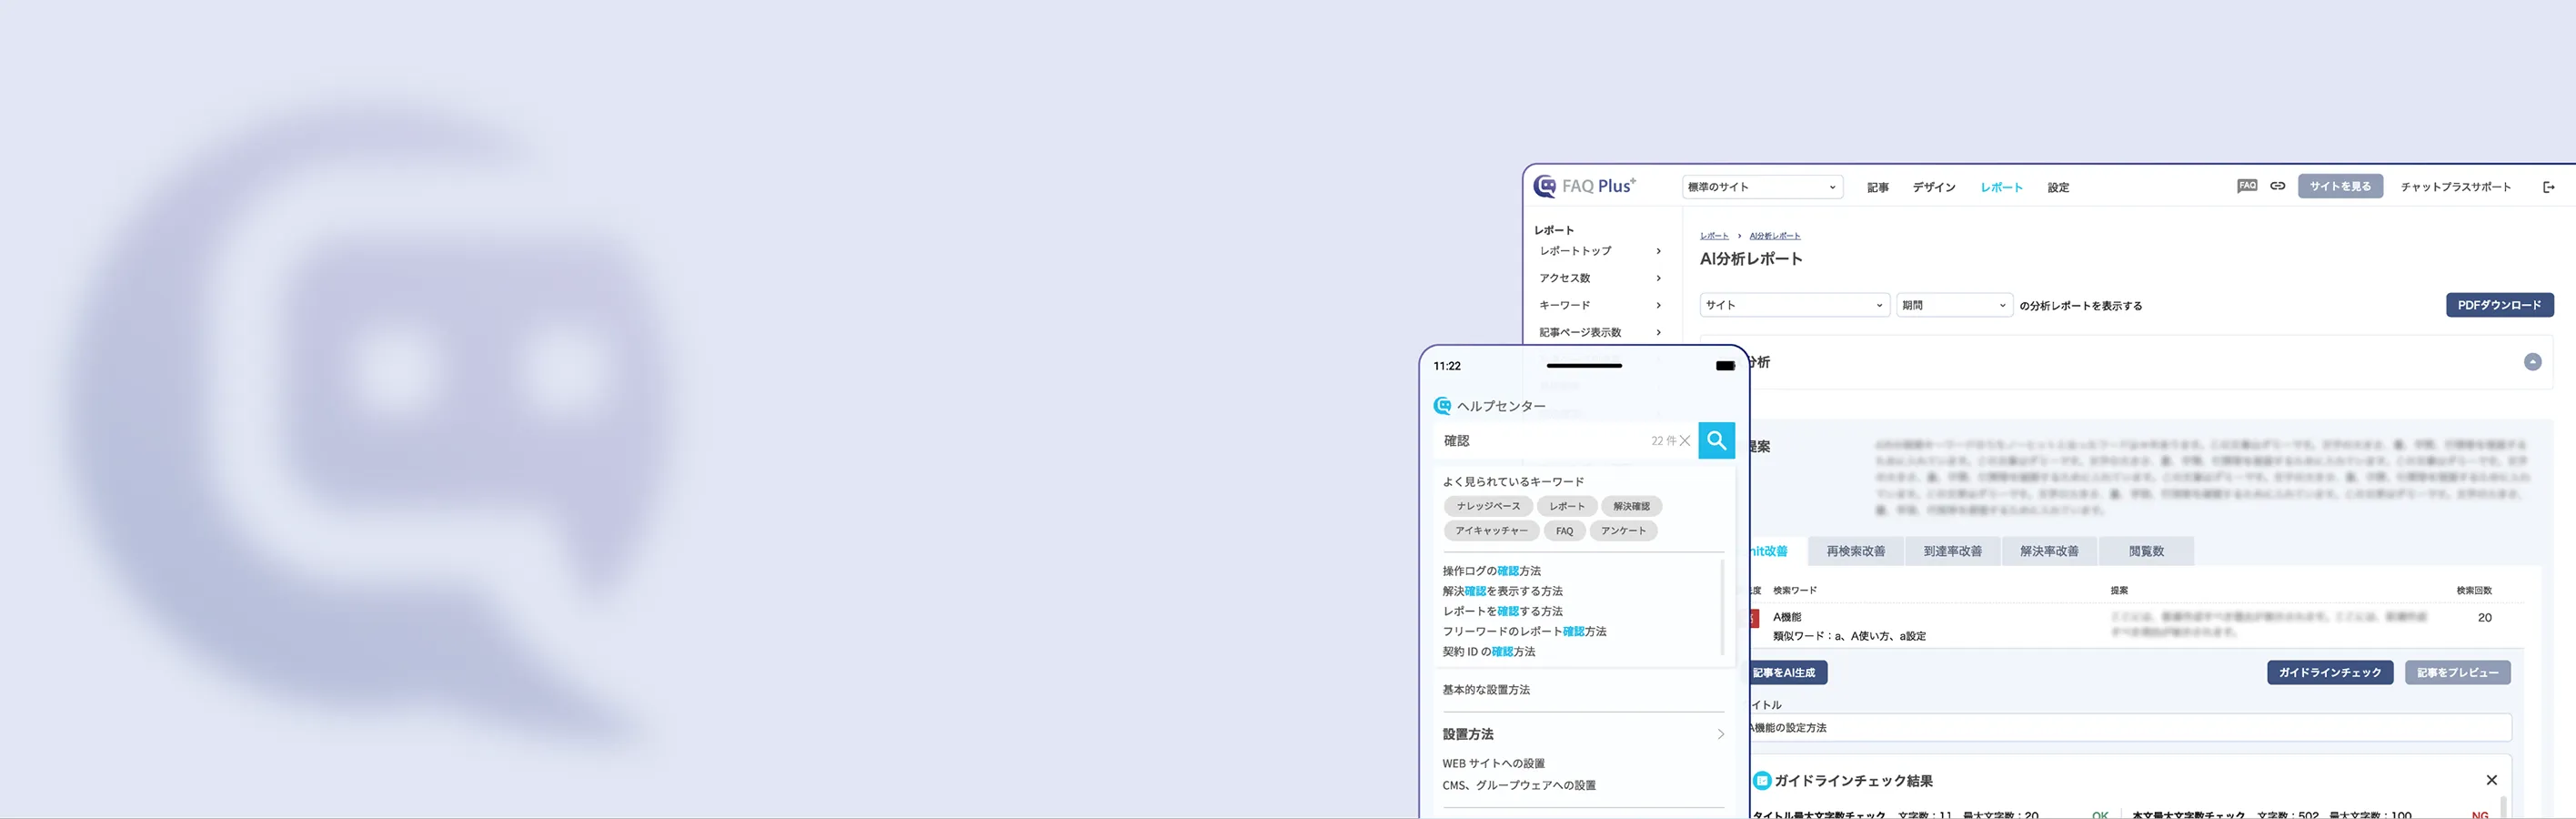The width and height of the screenshot is (2576, 819).
Task: Collapse the analysis section with round arrow
Action: click(2532, 362)
